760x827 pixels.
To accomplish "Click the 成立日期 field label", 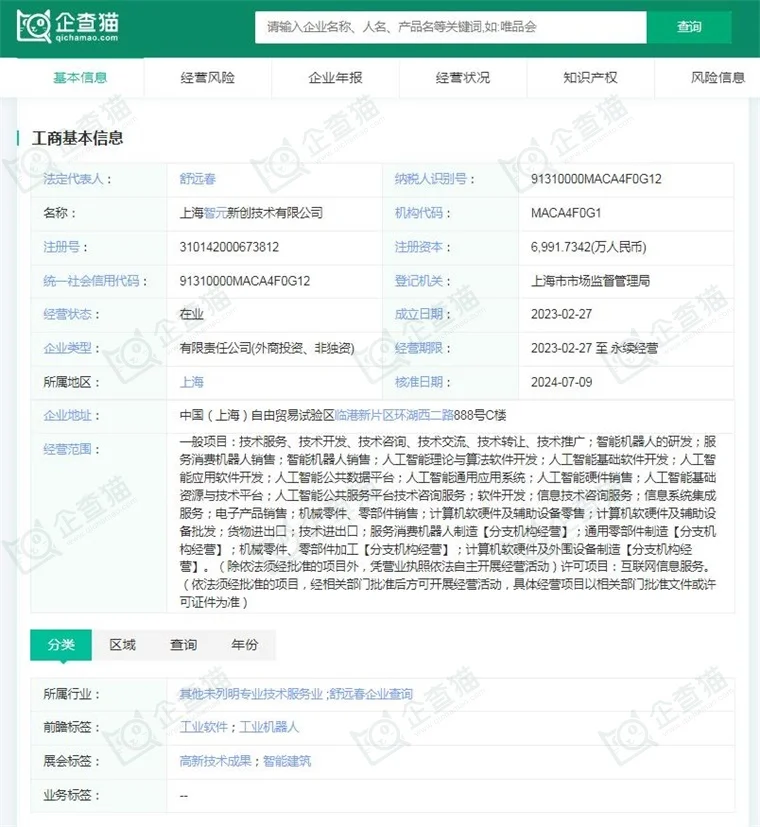I will pos(419,314).
